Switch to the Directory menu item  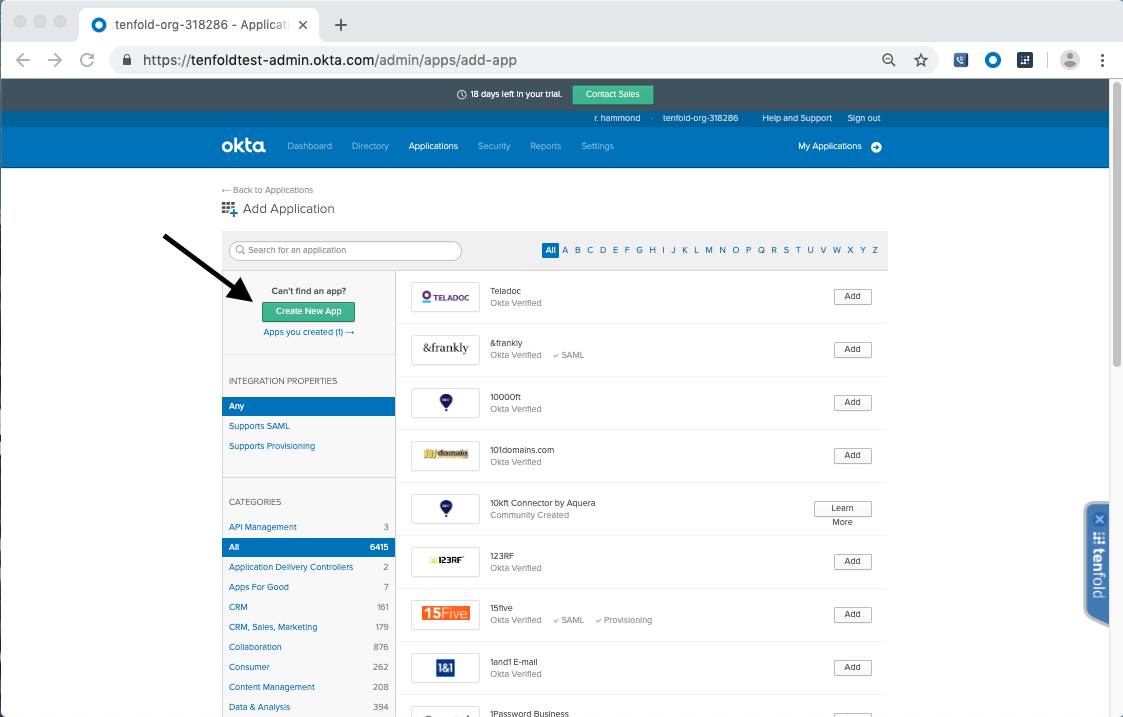click(370, 145)
